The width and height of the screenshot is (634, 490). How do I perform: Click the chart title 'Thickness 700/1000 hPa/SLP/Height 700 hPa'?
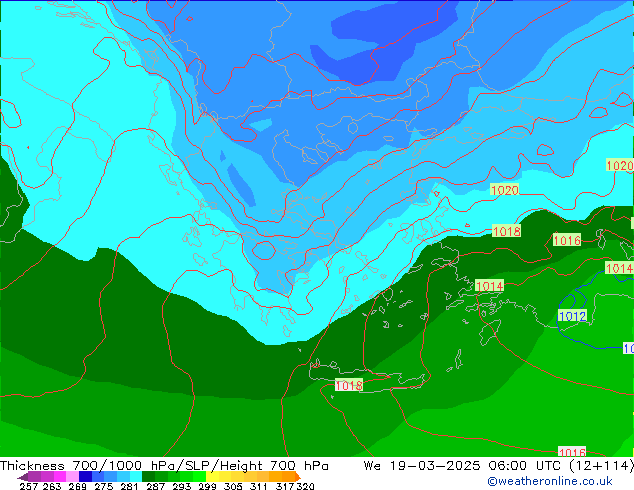pos(164,466)
